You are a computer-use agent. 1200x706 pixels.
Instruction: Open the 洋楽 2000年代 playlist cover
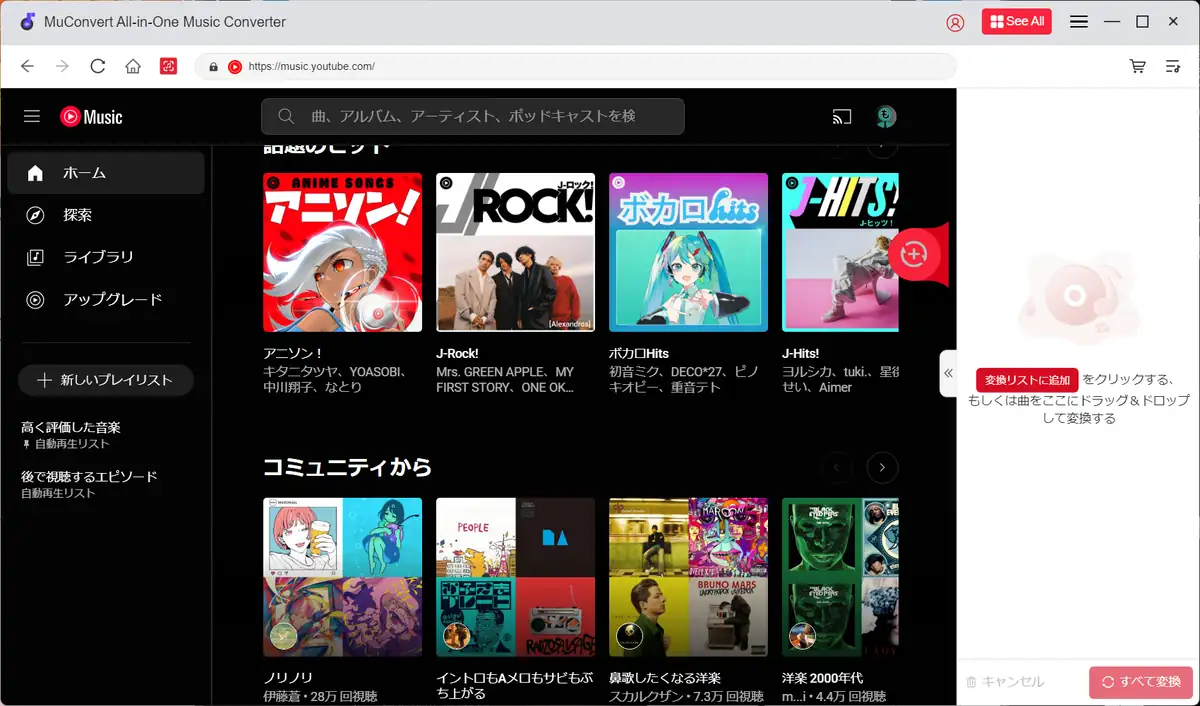point(840,577)
